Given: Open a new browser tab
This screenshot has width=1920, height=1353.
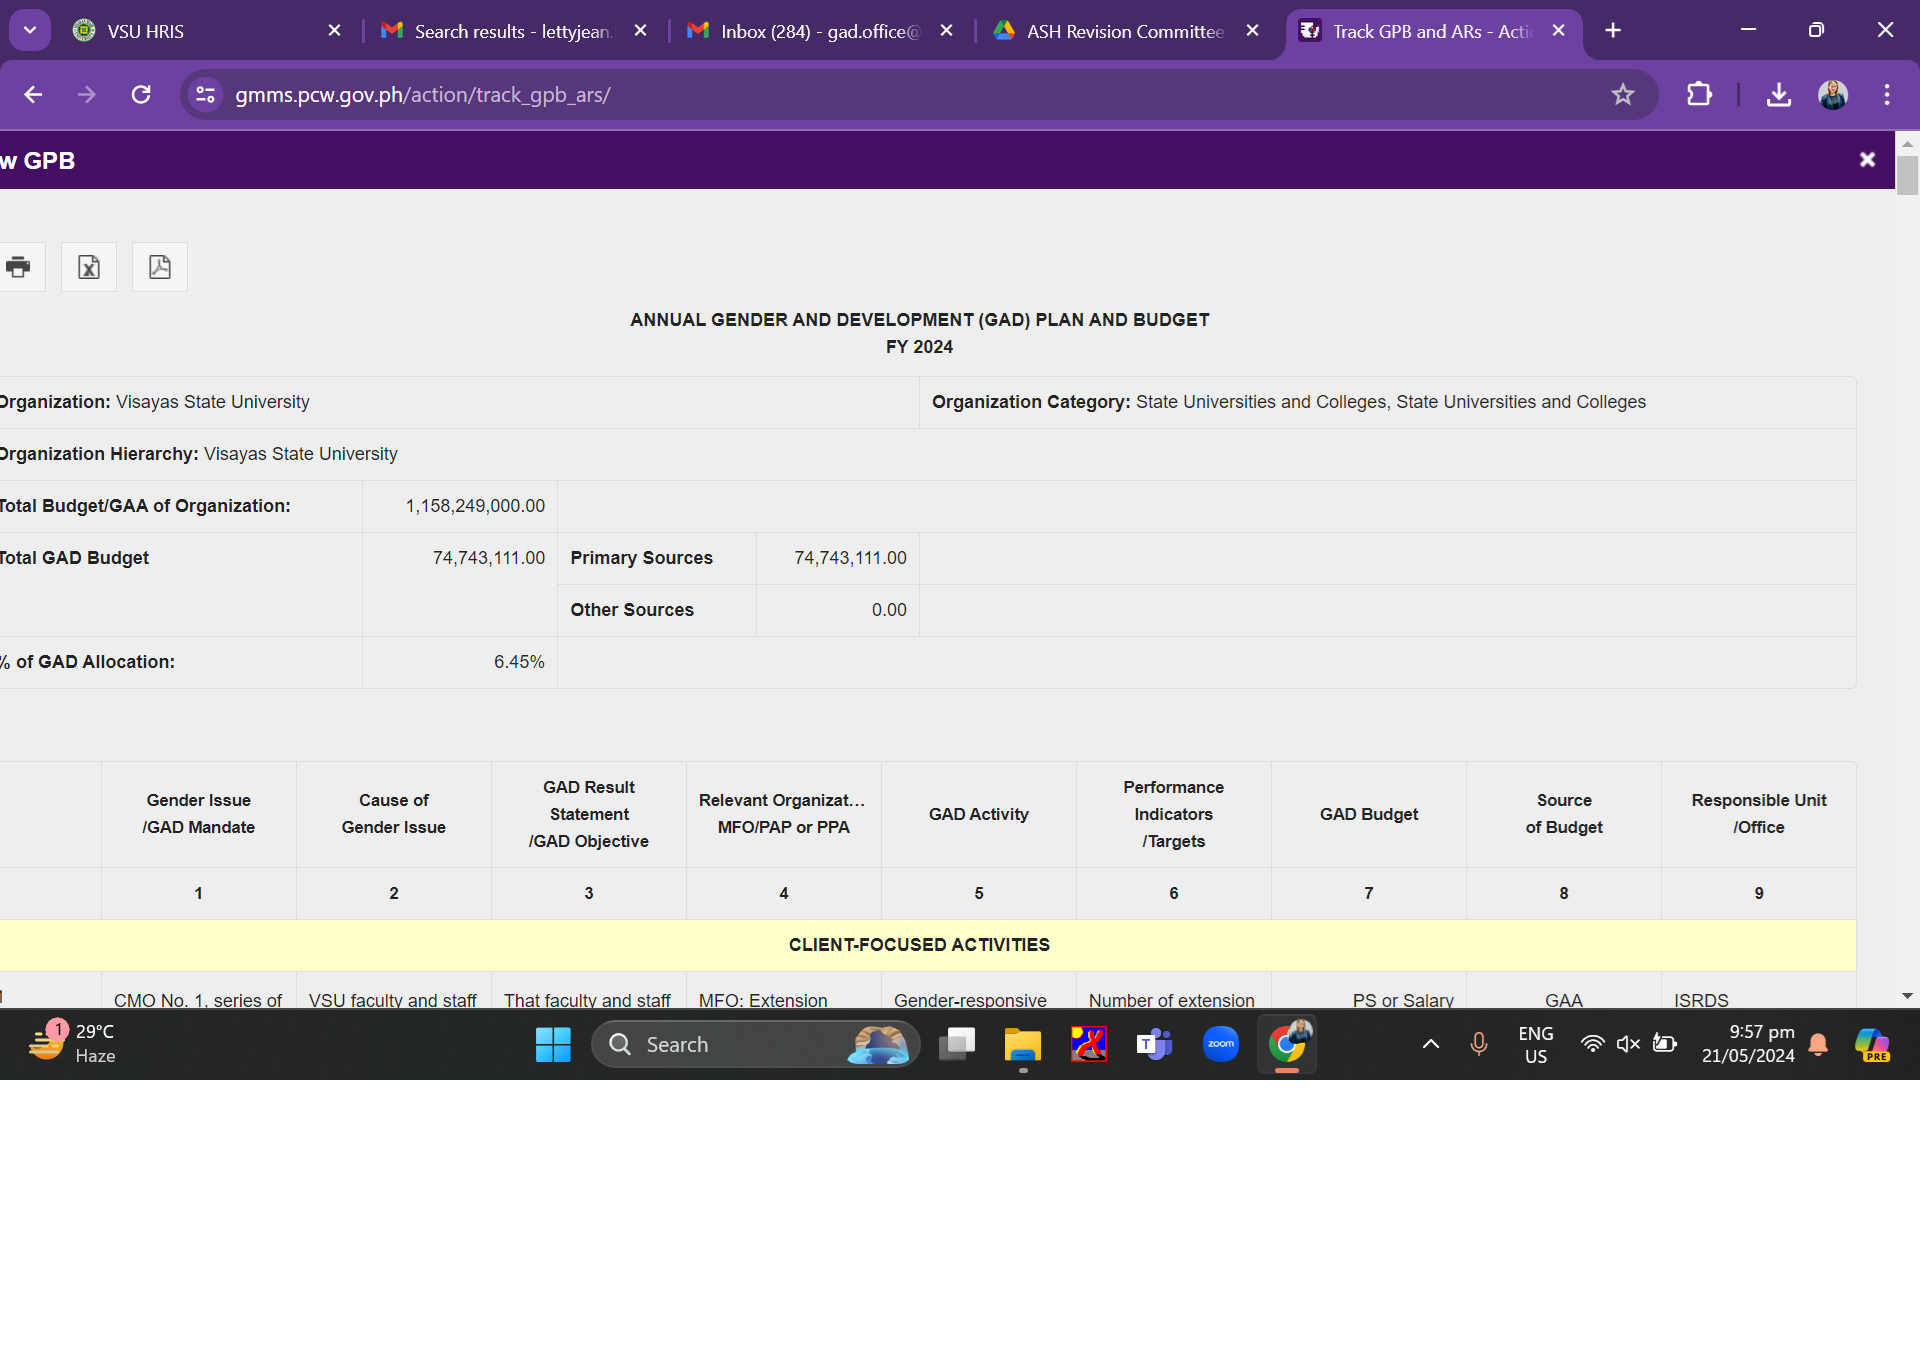Looking at the screenshot, I should (1613, 31).
